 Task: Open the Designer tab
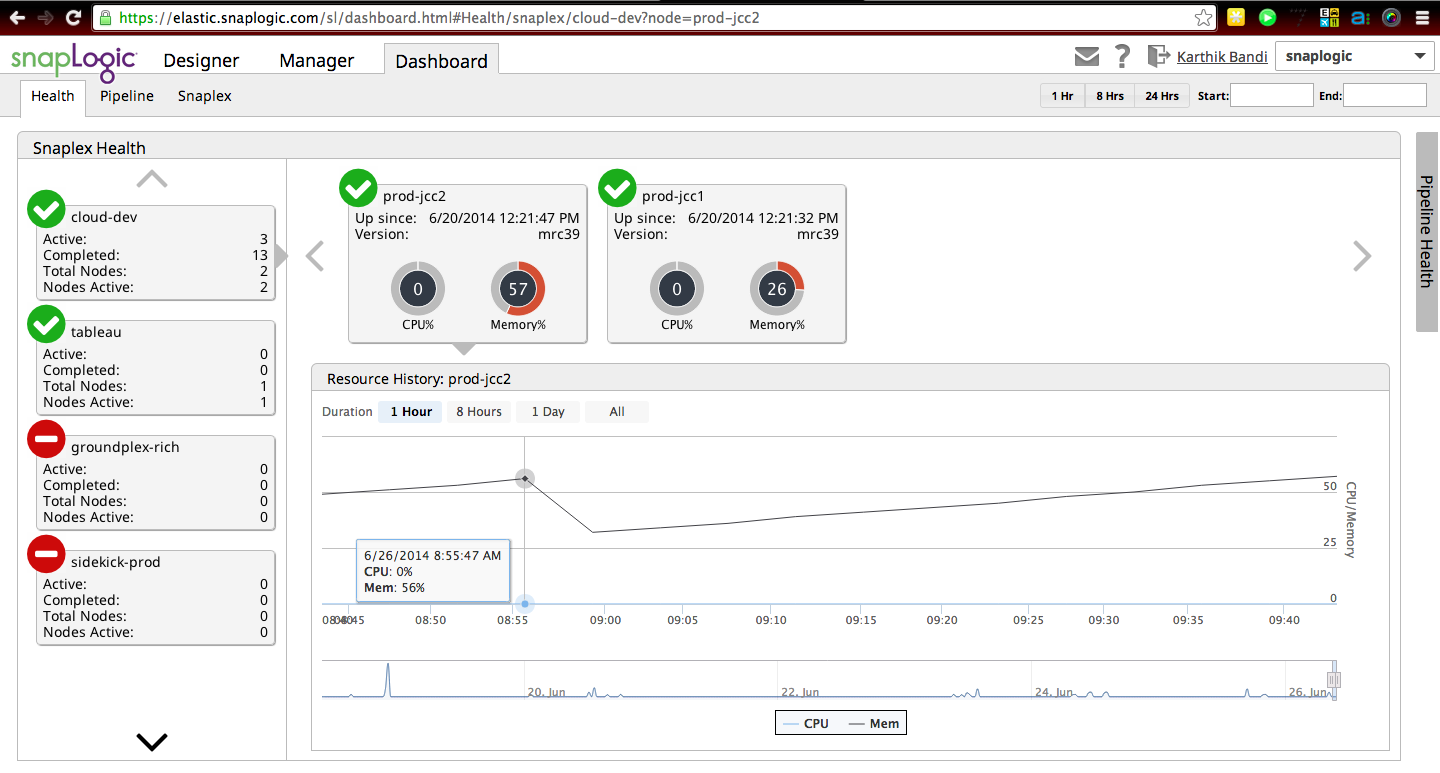click(201, 60)
